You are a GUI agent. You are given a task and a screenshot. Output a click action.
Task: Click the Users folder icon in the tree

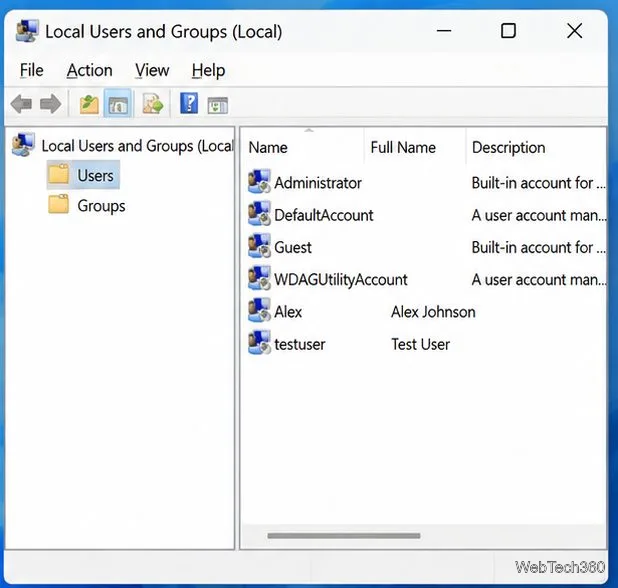[x=58, y=174]
